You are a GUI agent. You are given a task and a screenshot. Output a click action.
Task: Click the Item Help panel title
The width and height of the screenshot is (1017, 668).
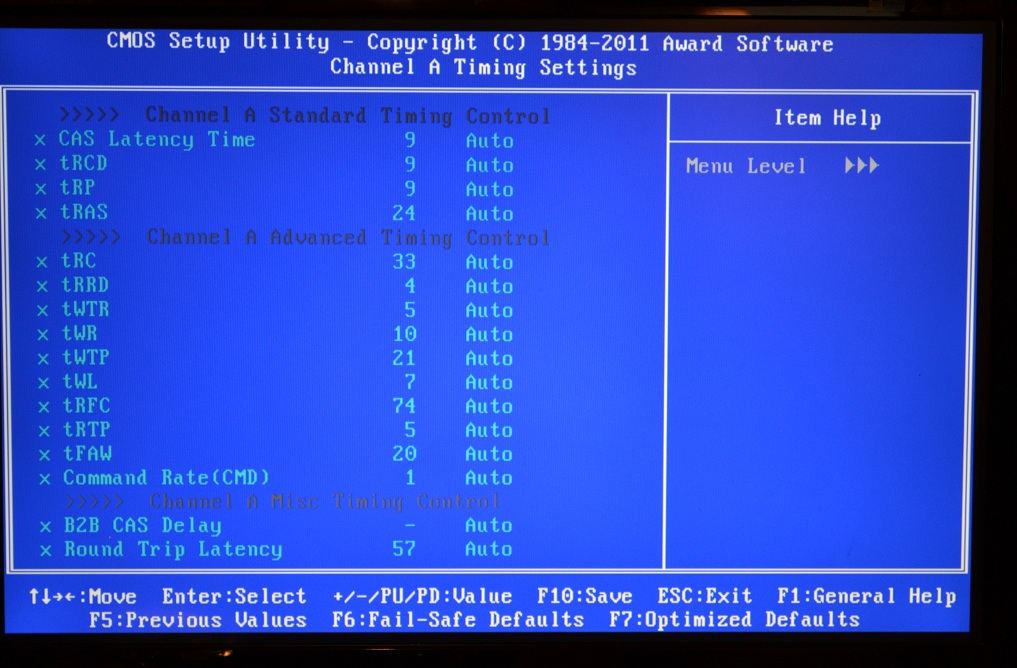click(828, 118)
